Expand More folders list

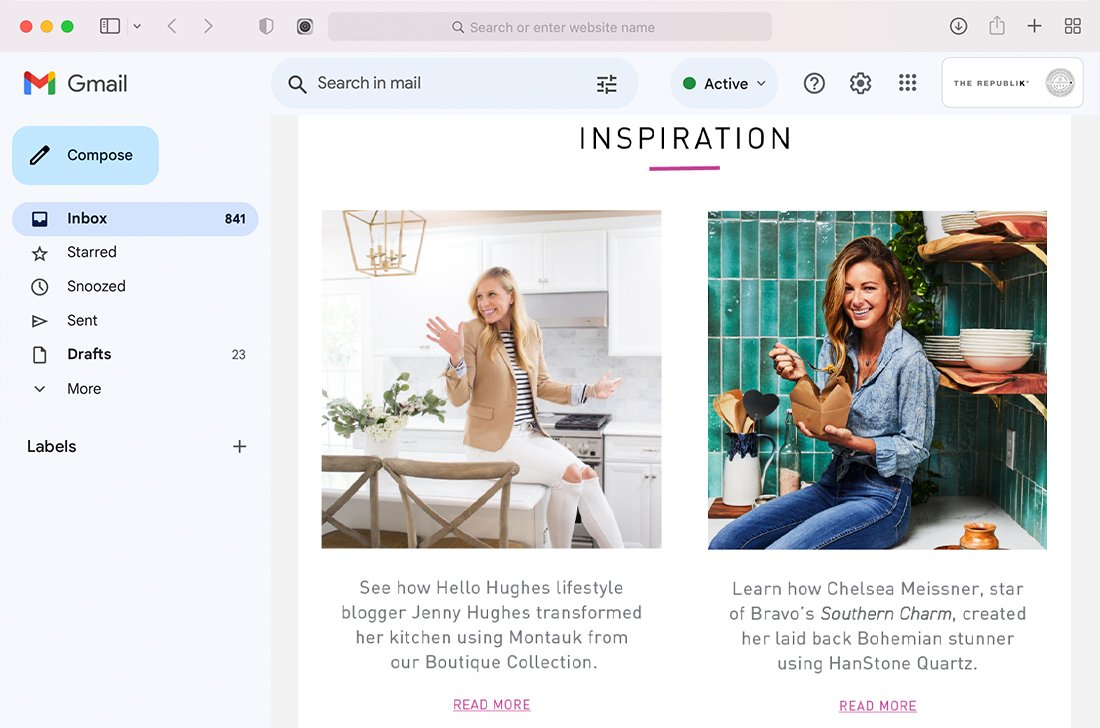click(135, 389)
